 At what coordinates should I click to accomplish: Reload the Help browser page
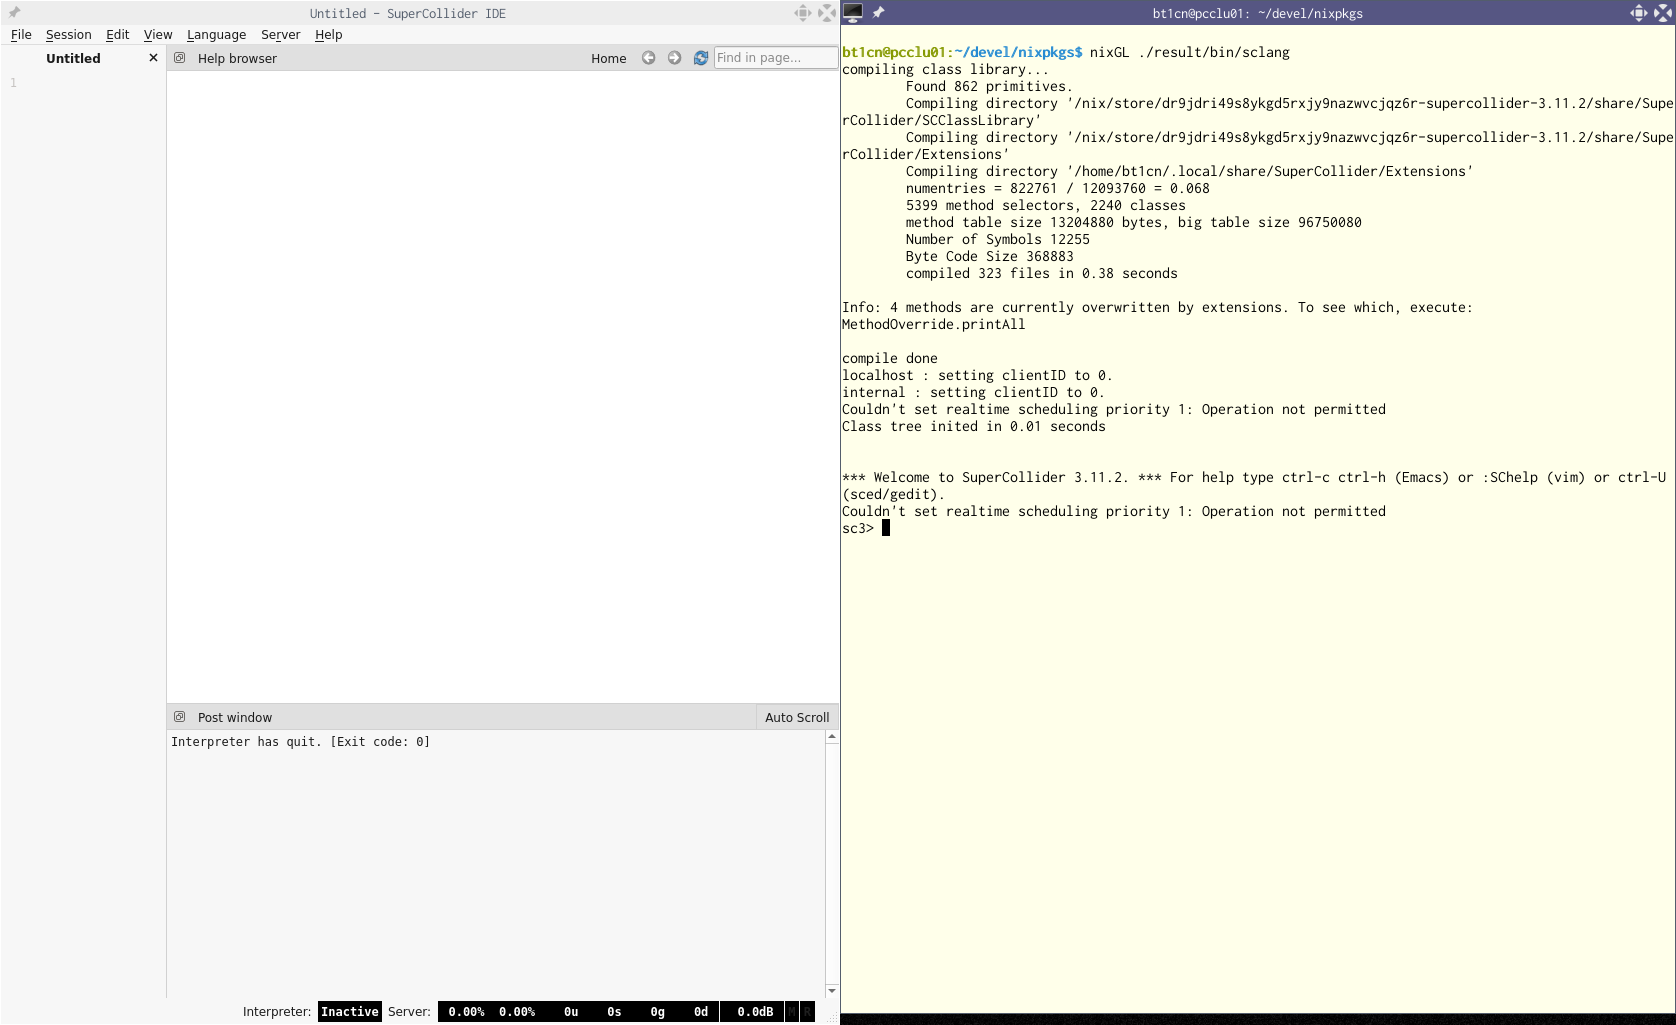pos(701,58)
